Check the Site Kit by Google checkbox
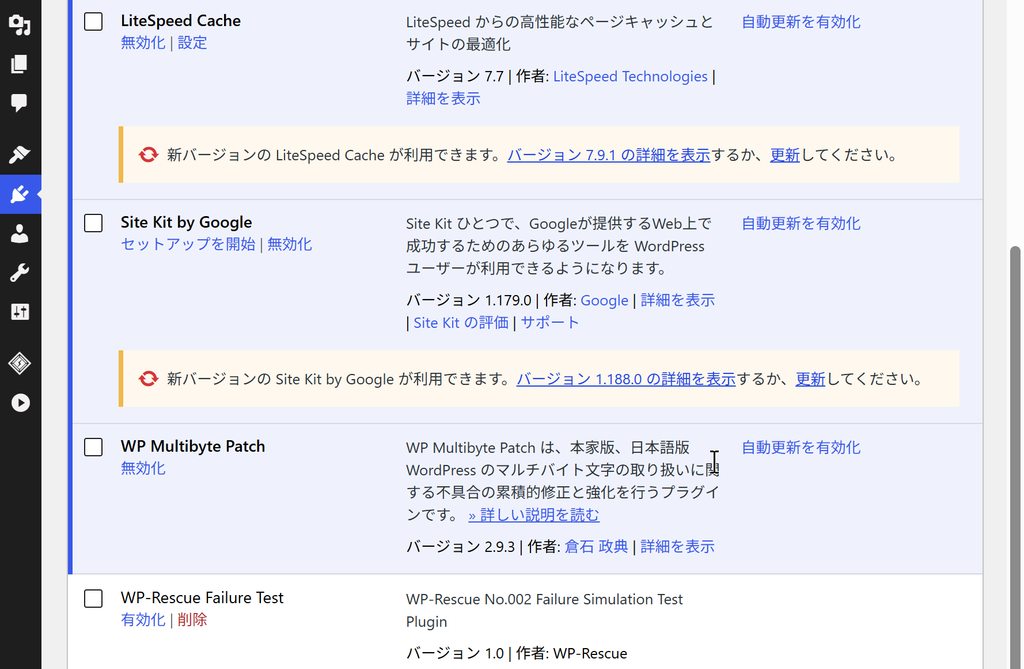Screen dimensions: 1024x669 coord(93,223)
